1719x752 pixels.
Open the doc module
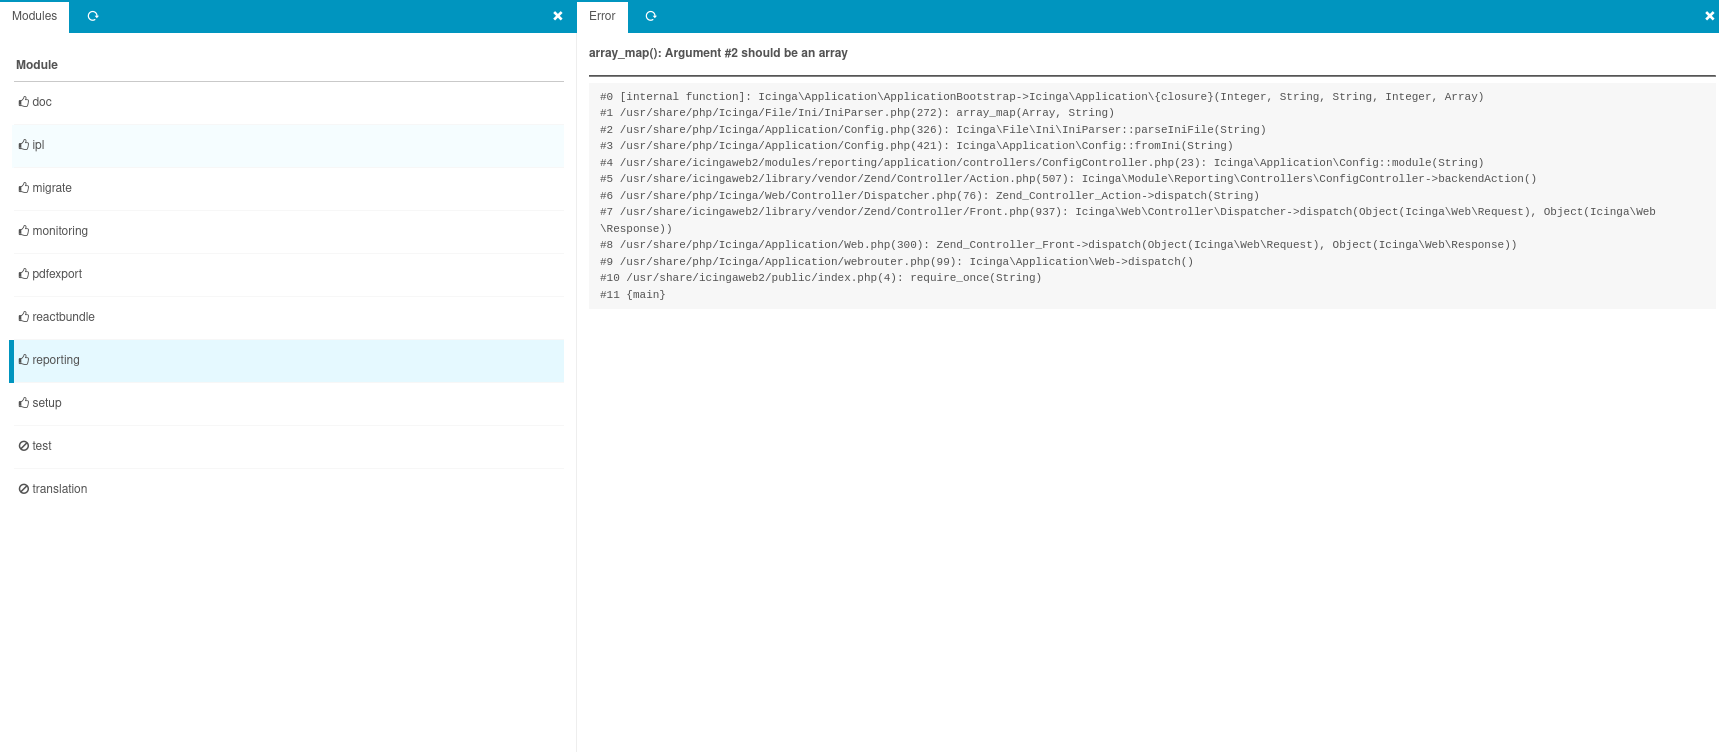288,102
